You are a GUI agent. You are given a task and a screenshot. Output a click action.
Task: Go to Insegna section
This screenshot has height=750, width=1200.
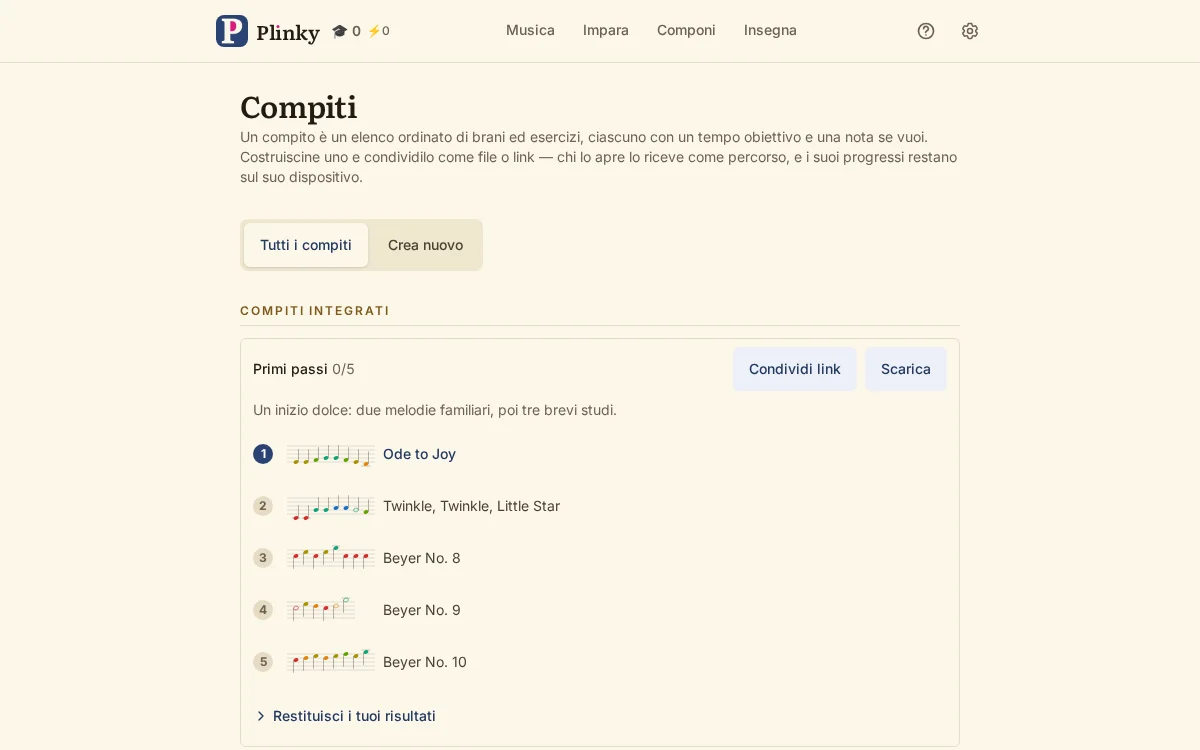(770, 30)
